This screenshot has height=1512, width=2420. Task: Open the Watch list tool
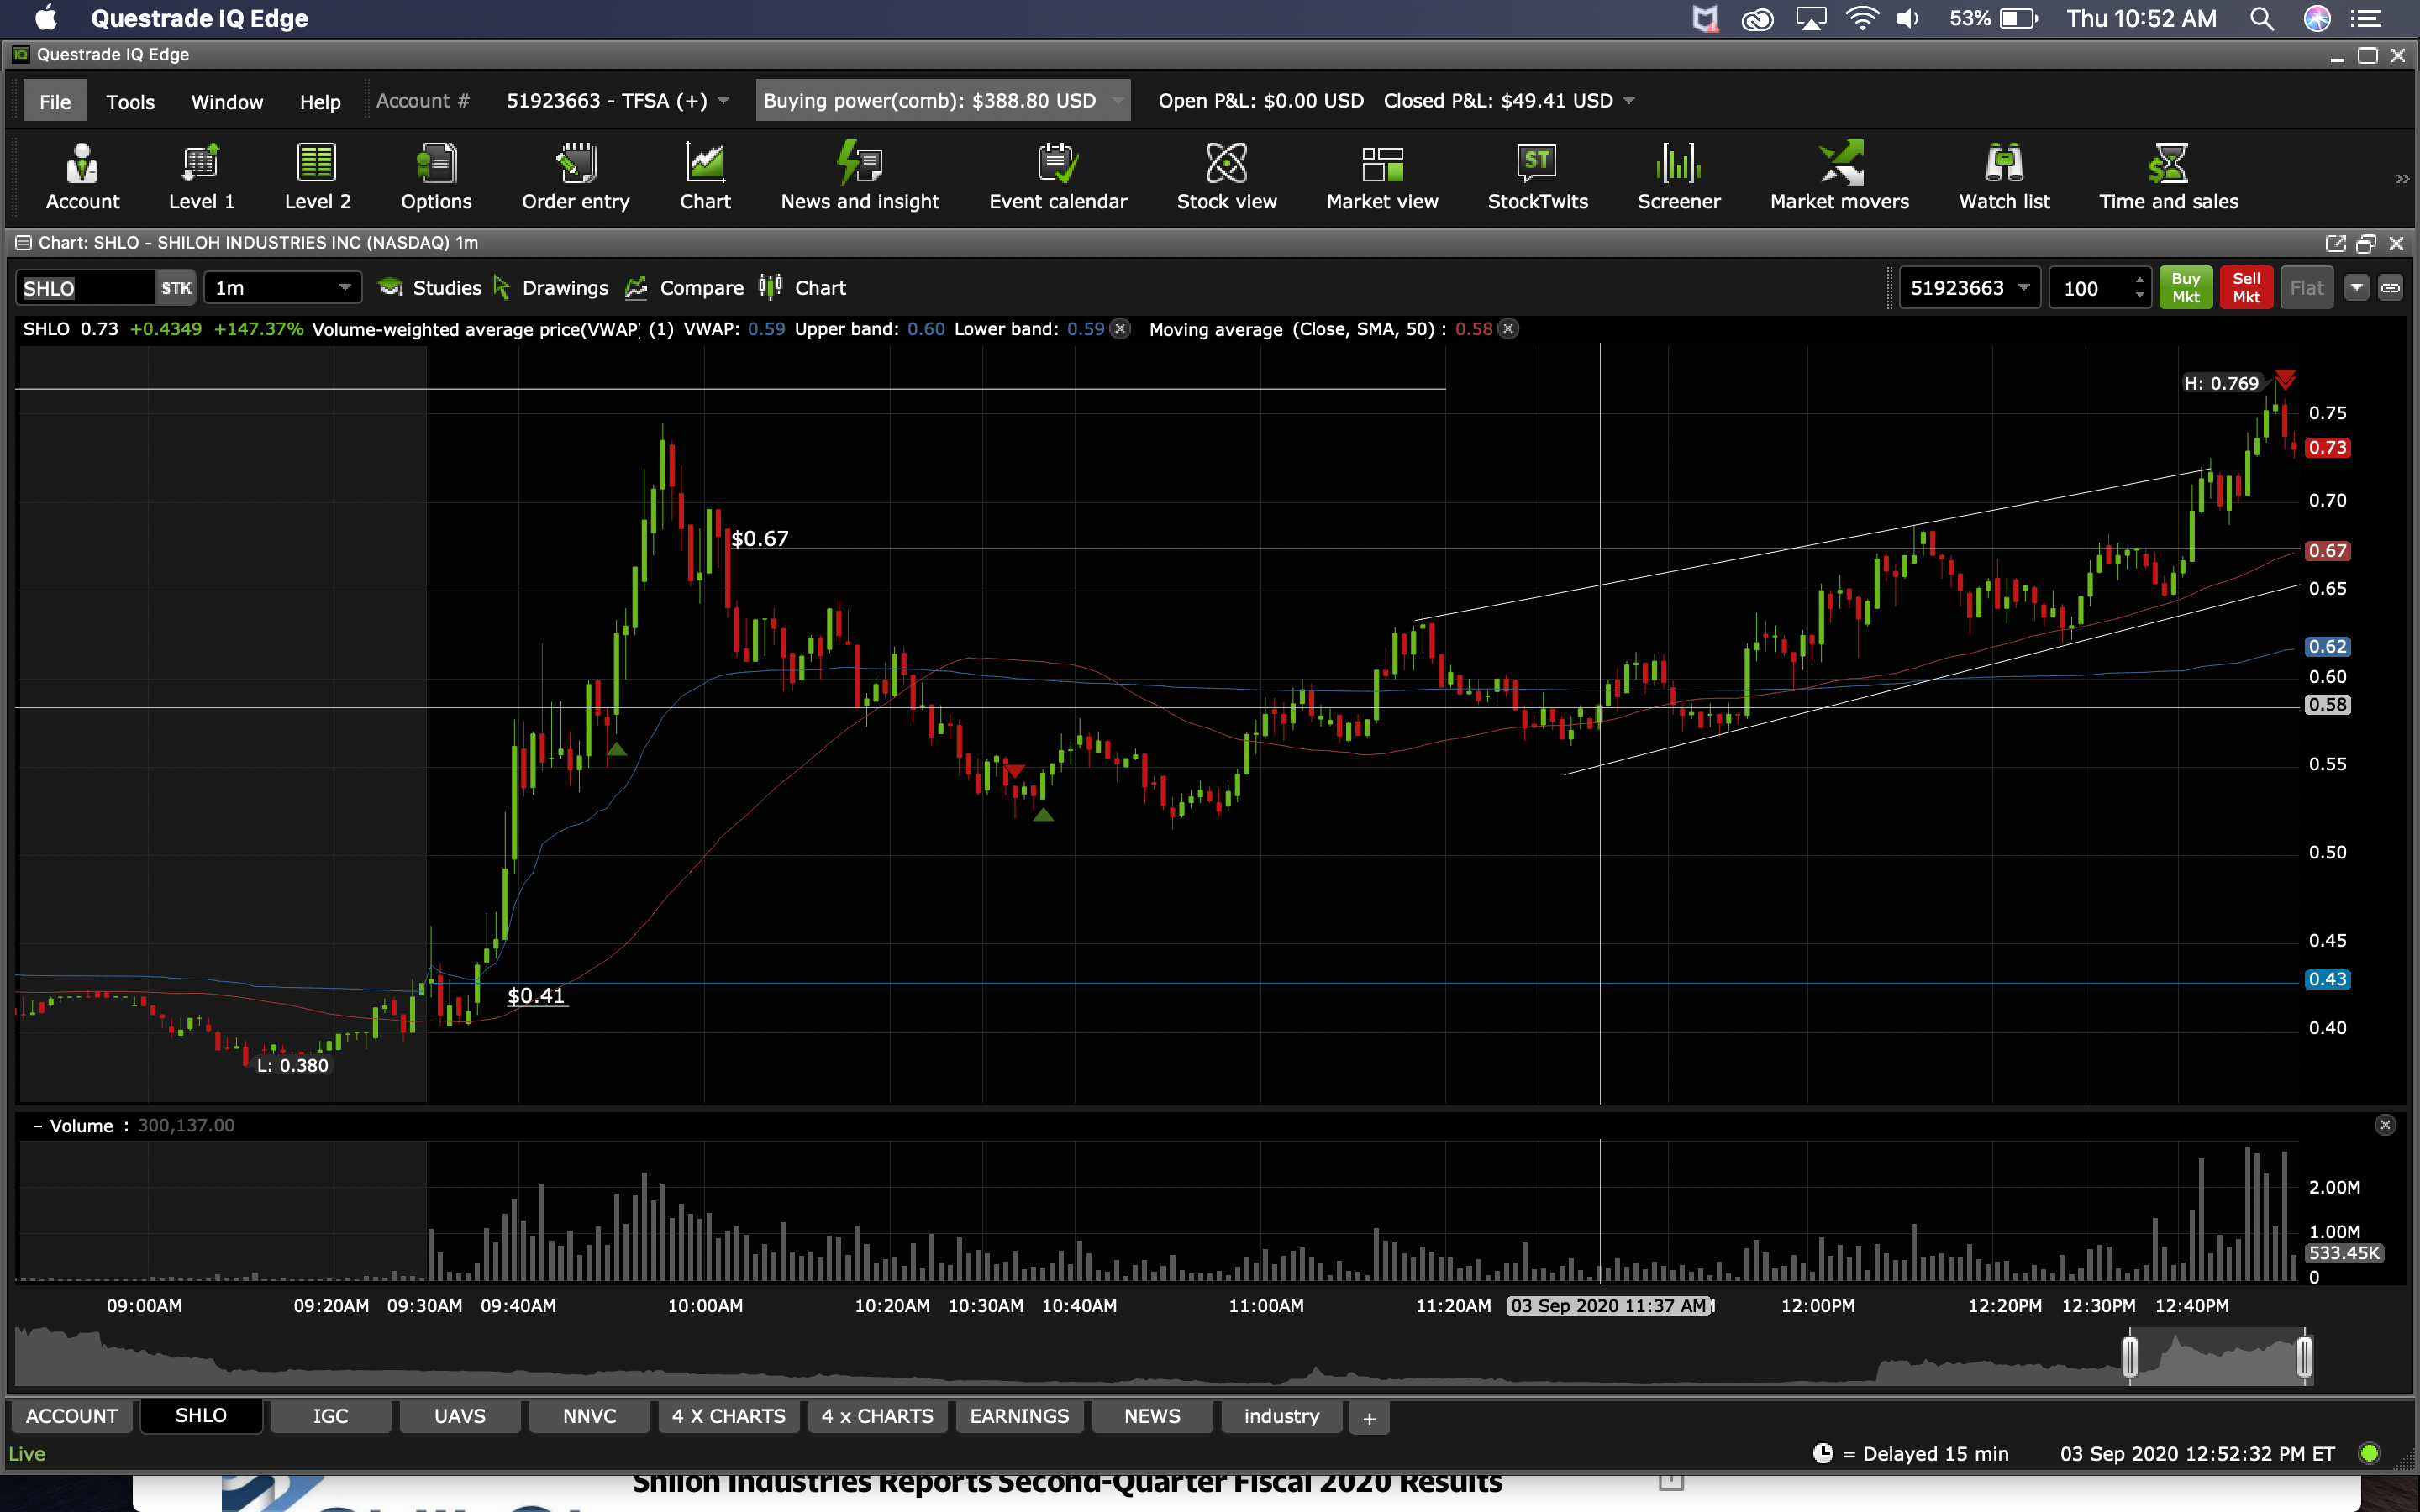pos(2003,177)
